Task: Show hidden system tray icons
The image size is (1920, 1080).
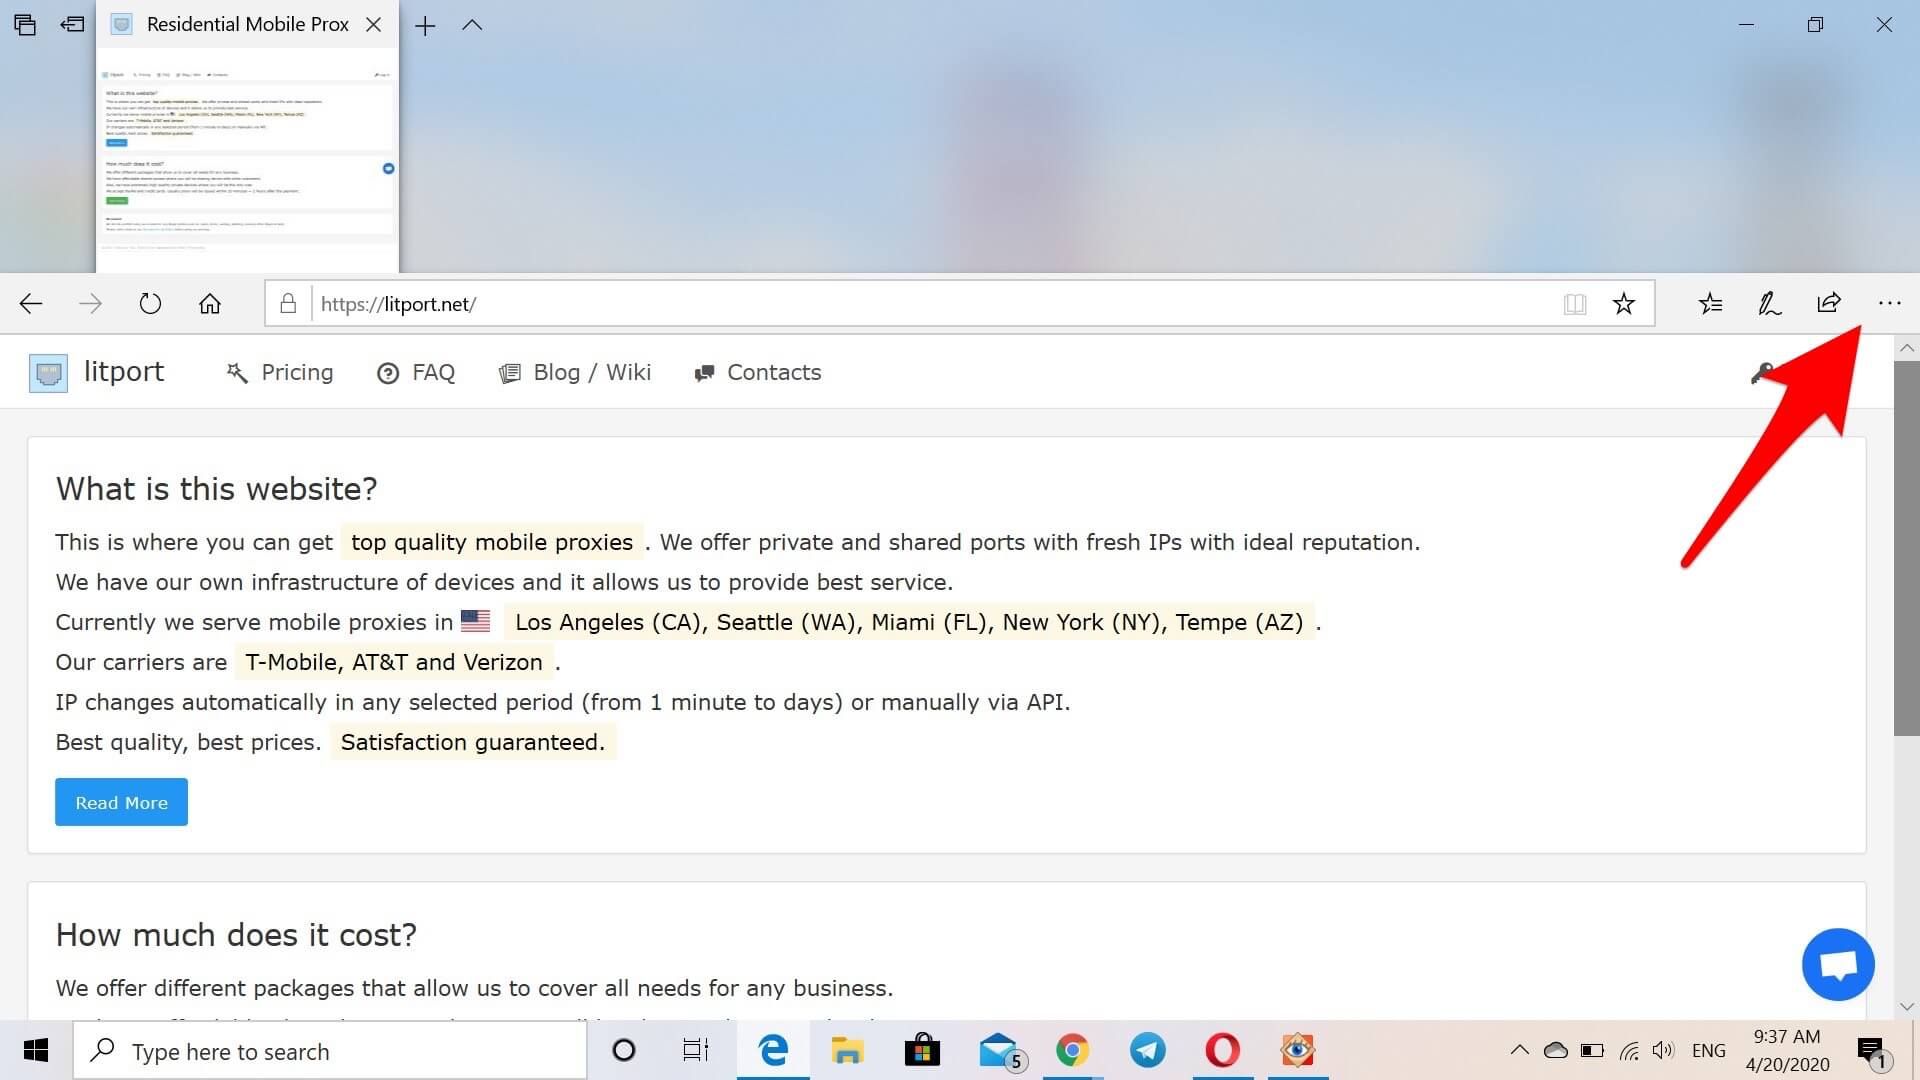Action: point(1519,1050)
